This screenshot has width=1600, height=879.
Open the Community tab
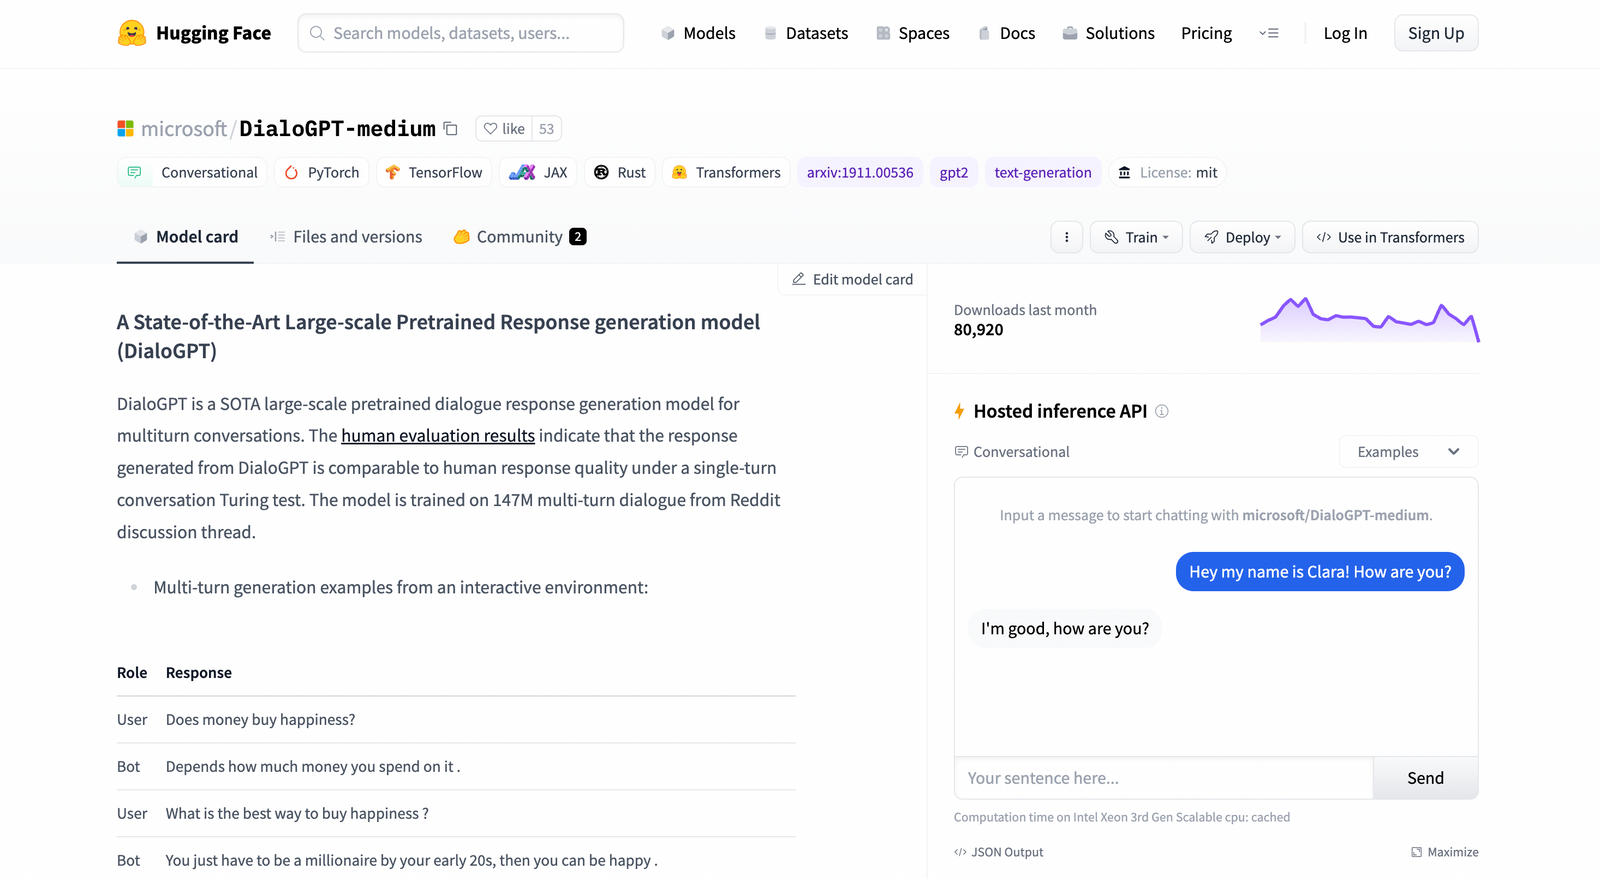point(519,237)
